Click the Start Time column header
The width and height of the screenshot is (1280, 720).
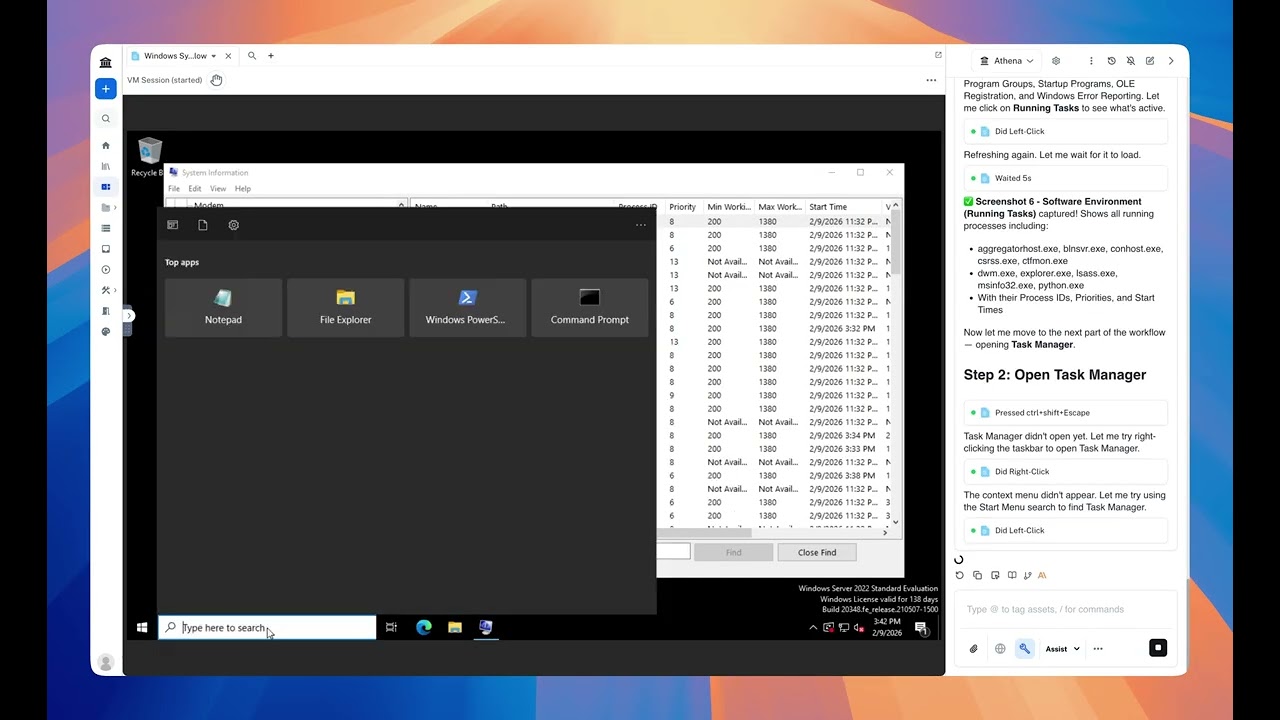coord(842,207)
